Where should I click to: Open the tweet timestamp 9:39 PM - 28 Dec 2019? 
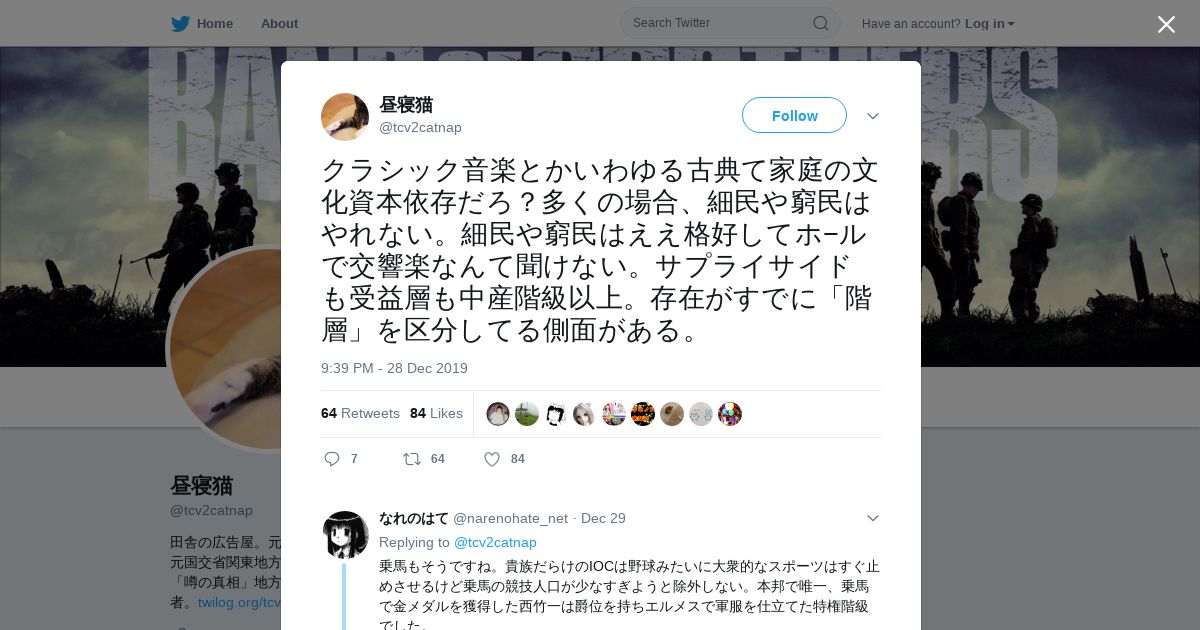394,368
